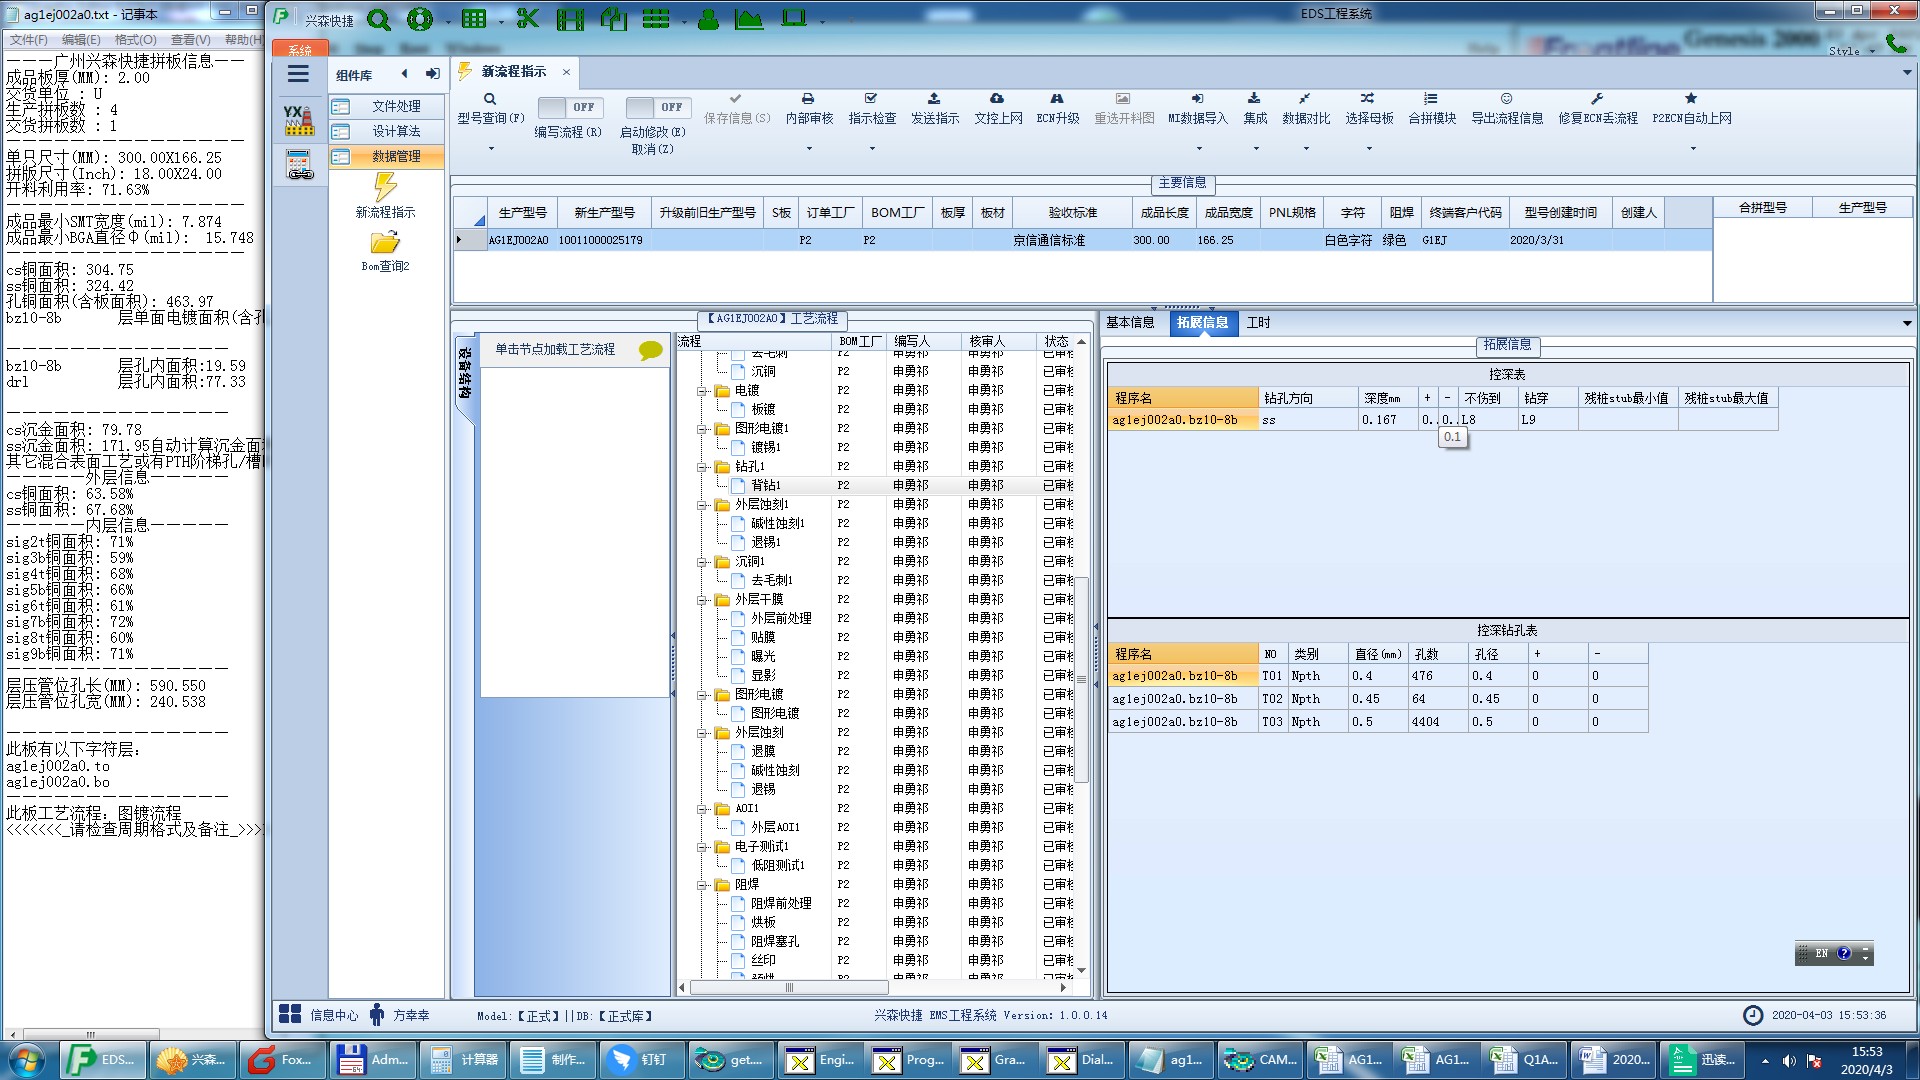Click the green user person icon
This screenshot has height=1080, width=1920.
(708, 19)
